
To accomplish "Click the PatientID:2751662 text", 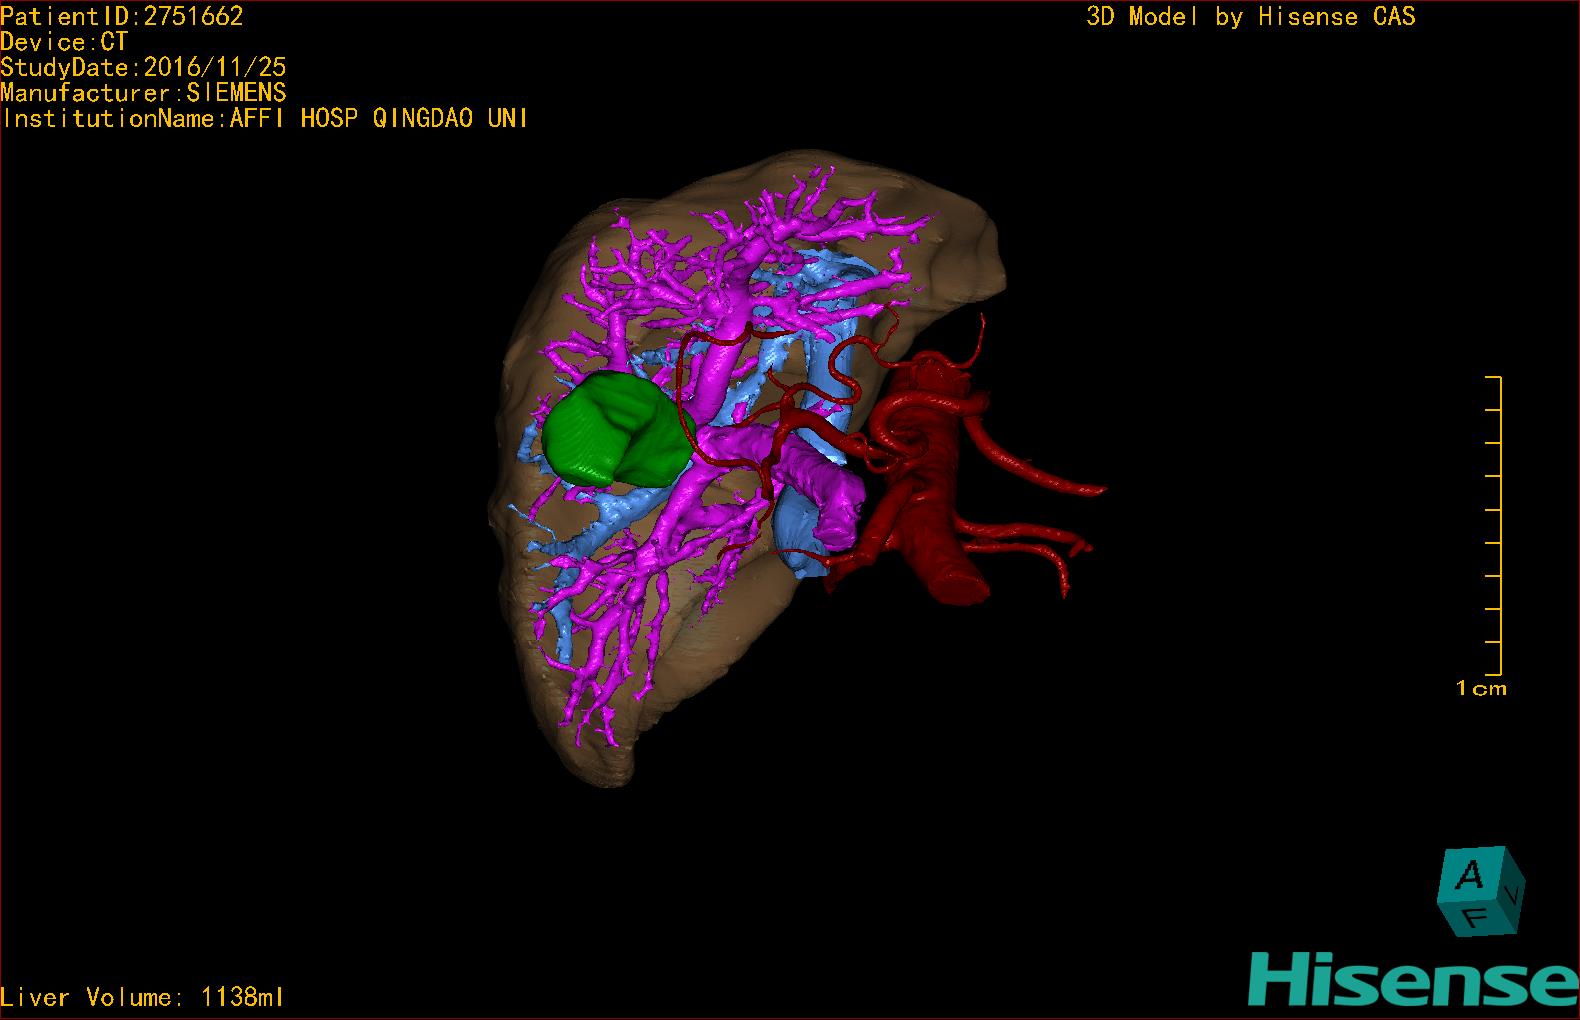I will 122,16.
